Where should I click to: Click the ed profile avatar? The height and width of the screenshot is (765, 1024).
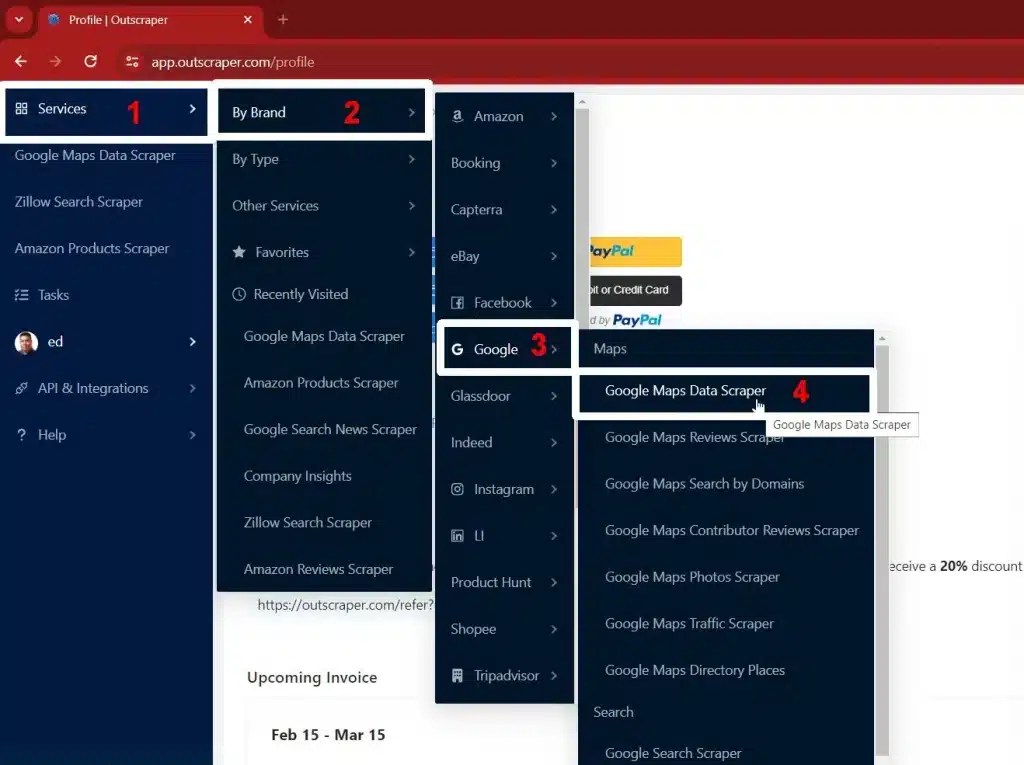26,342
